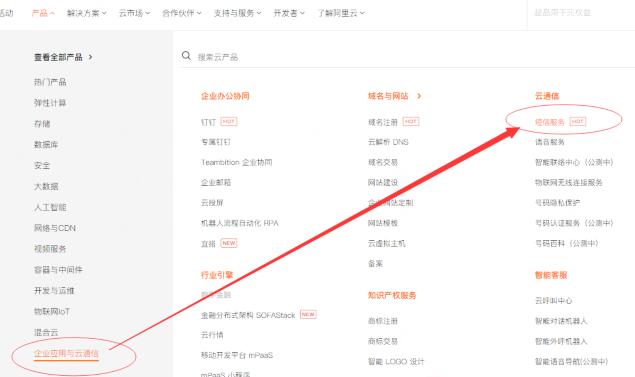Open 商标交易 link

(x=383, y=341)
